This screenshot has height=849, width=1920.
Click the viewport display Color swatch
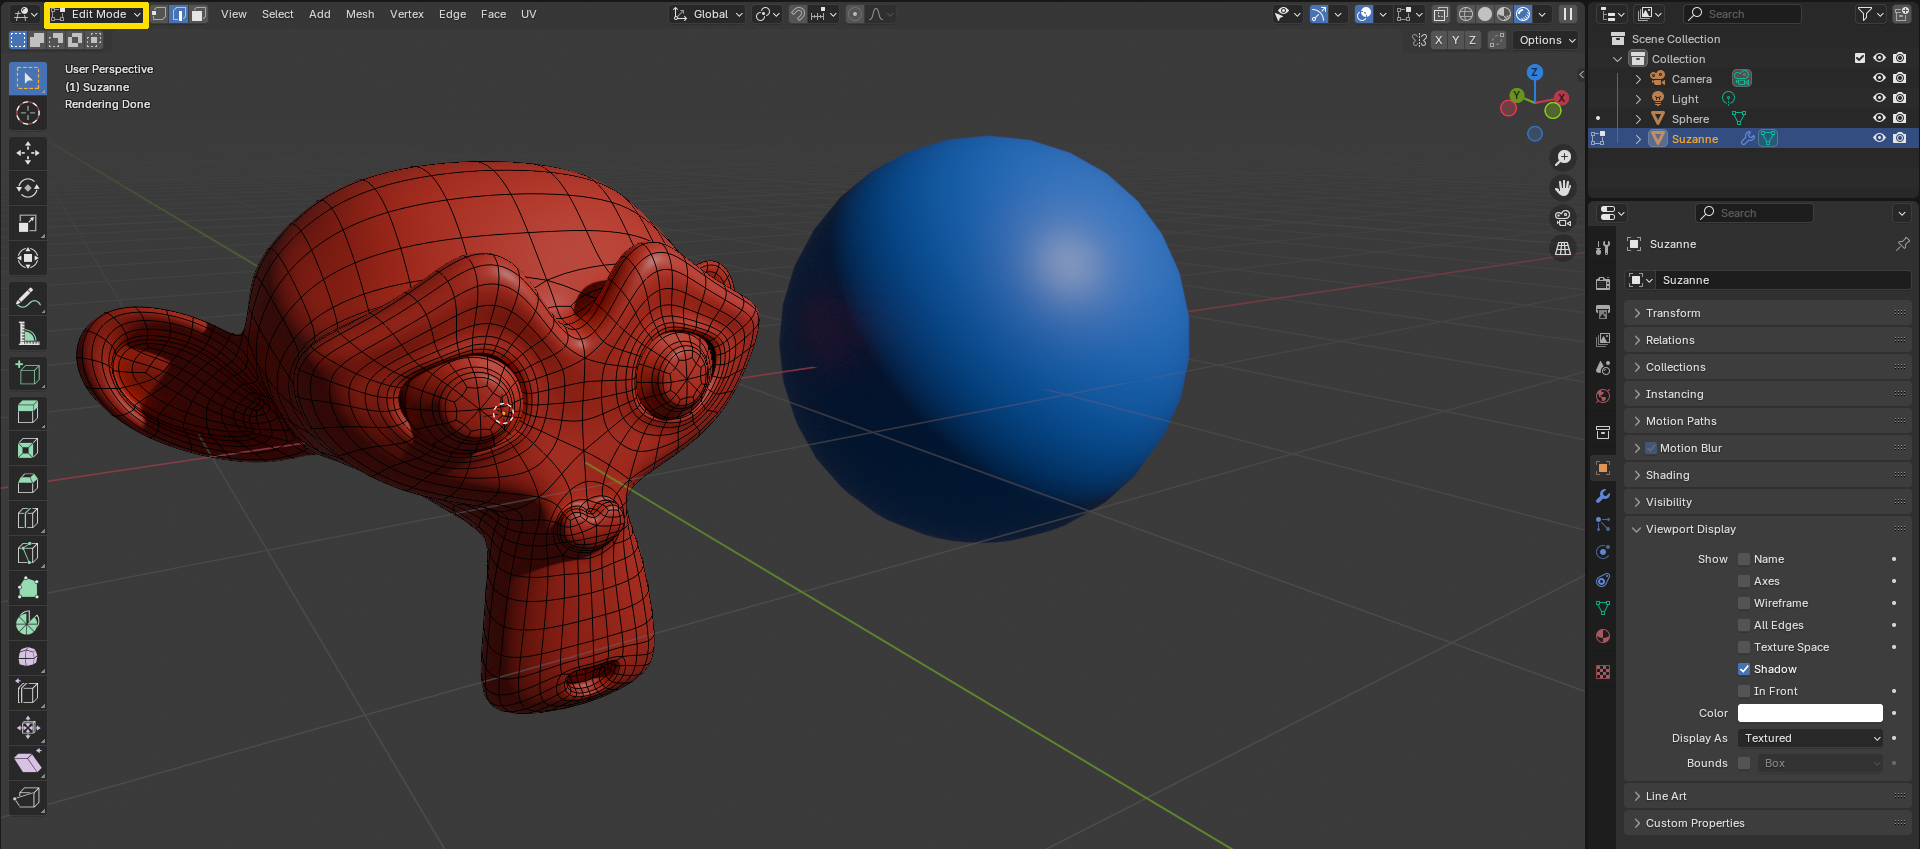1810,713
